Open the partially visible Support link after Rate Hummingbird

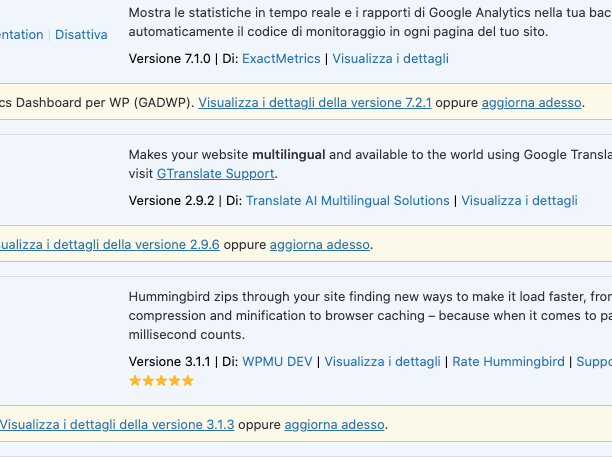(594, 361)
